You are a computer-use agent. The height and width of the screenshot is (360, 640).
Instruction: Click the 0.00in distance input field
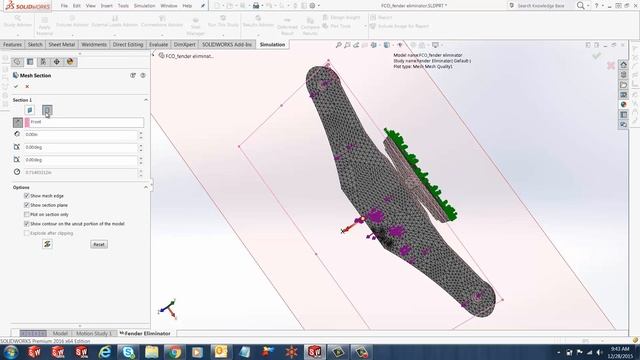point(80,134)
